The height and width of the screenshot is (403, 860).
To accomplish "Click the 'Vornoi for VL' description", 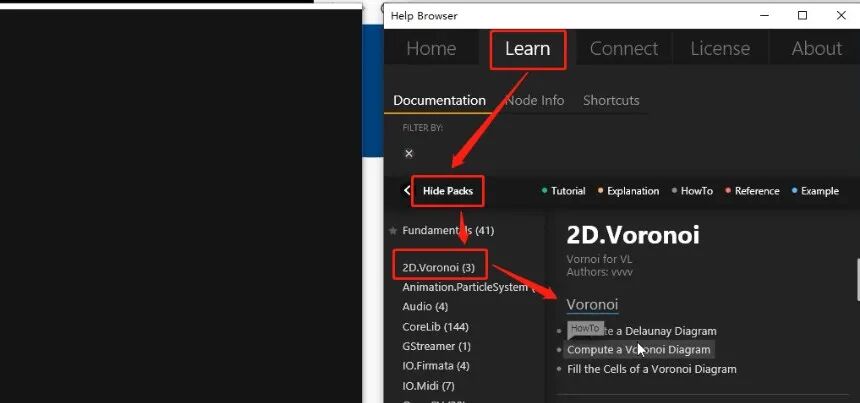I will [x=599, y=259].
